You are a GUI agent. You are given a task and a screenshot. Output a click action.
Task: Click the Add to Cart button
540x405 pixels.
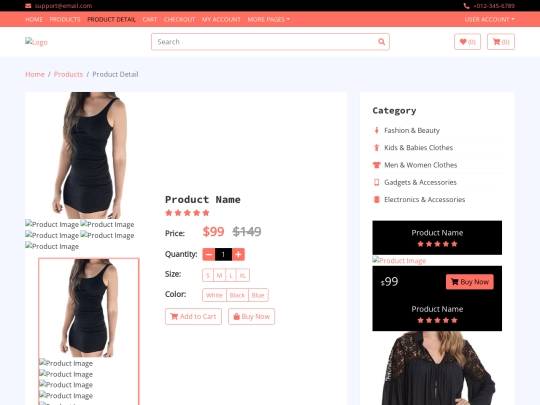point(193,316)
